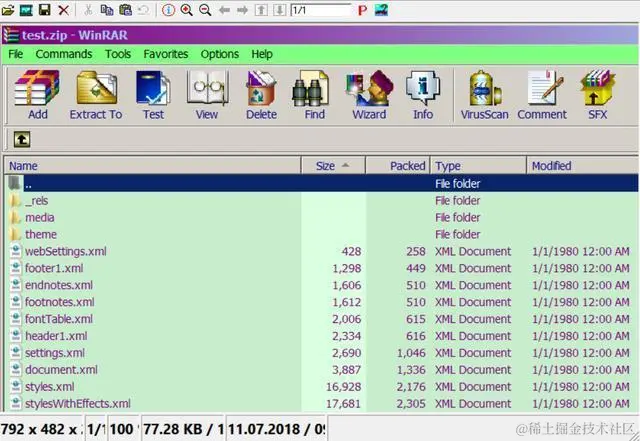Click the 11.07.2018 date status entry
The height and width of the screenshot is (441, 640).
tap(277, 429)
